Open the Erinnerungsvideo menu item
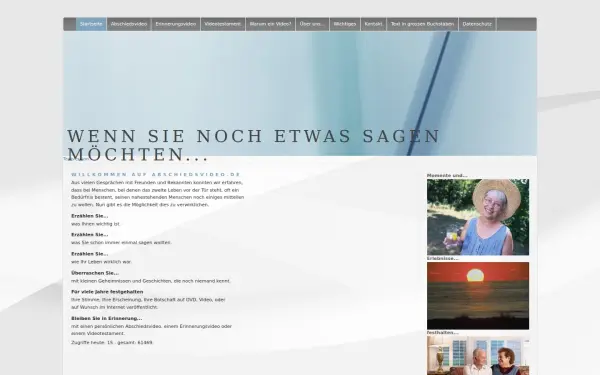This screenshot has height=375, width=600. [176, 24]
